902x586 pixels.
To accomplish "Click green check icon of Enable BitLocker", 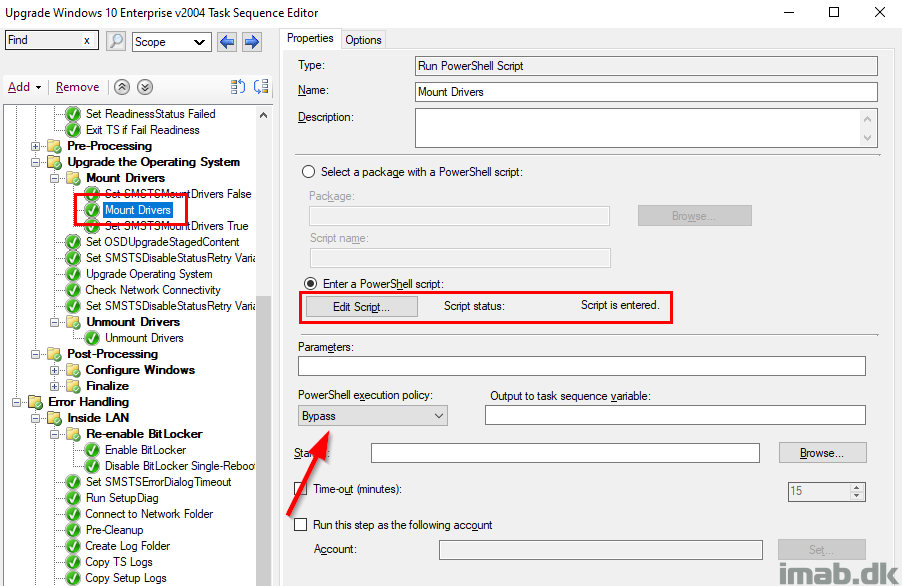I will (x=92, y=450).
